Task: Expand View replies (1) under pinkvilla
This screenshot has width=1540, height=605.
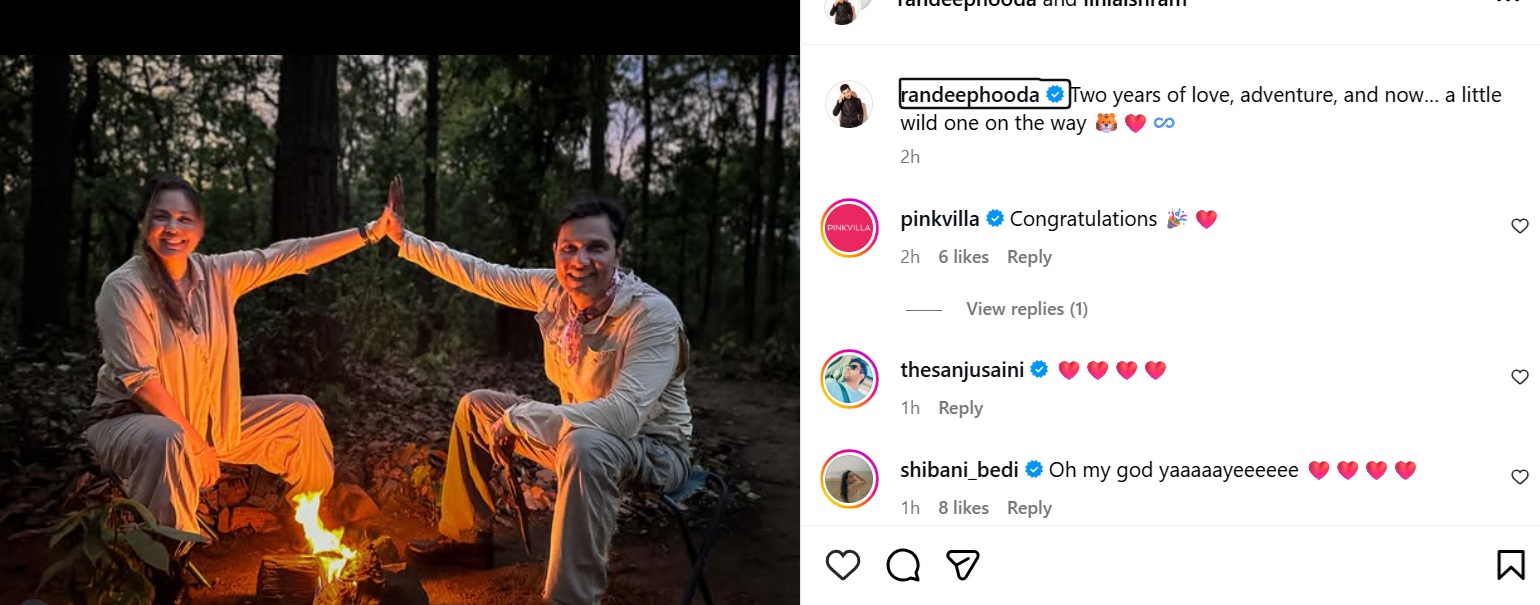Action: click(1026, 309)
